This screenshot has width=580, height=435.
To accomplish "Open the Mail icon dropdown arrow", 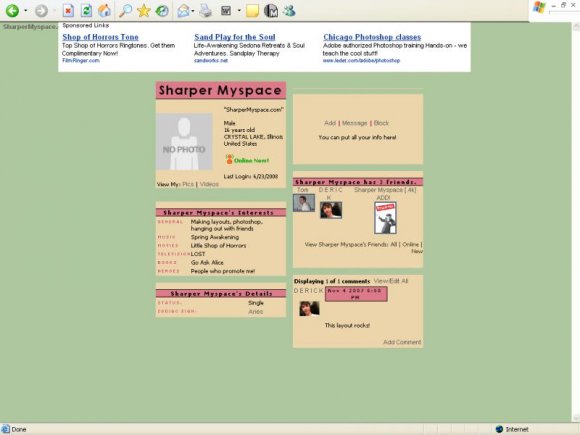I will (x=193, y=11).
